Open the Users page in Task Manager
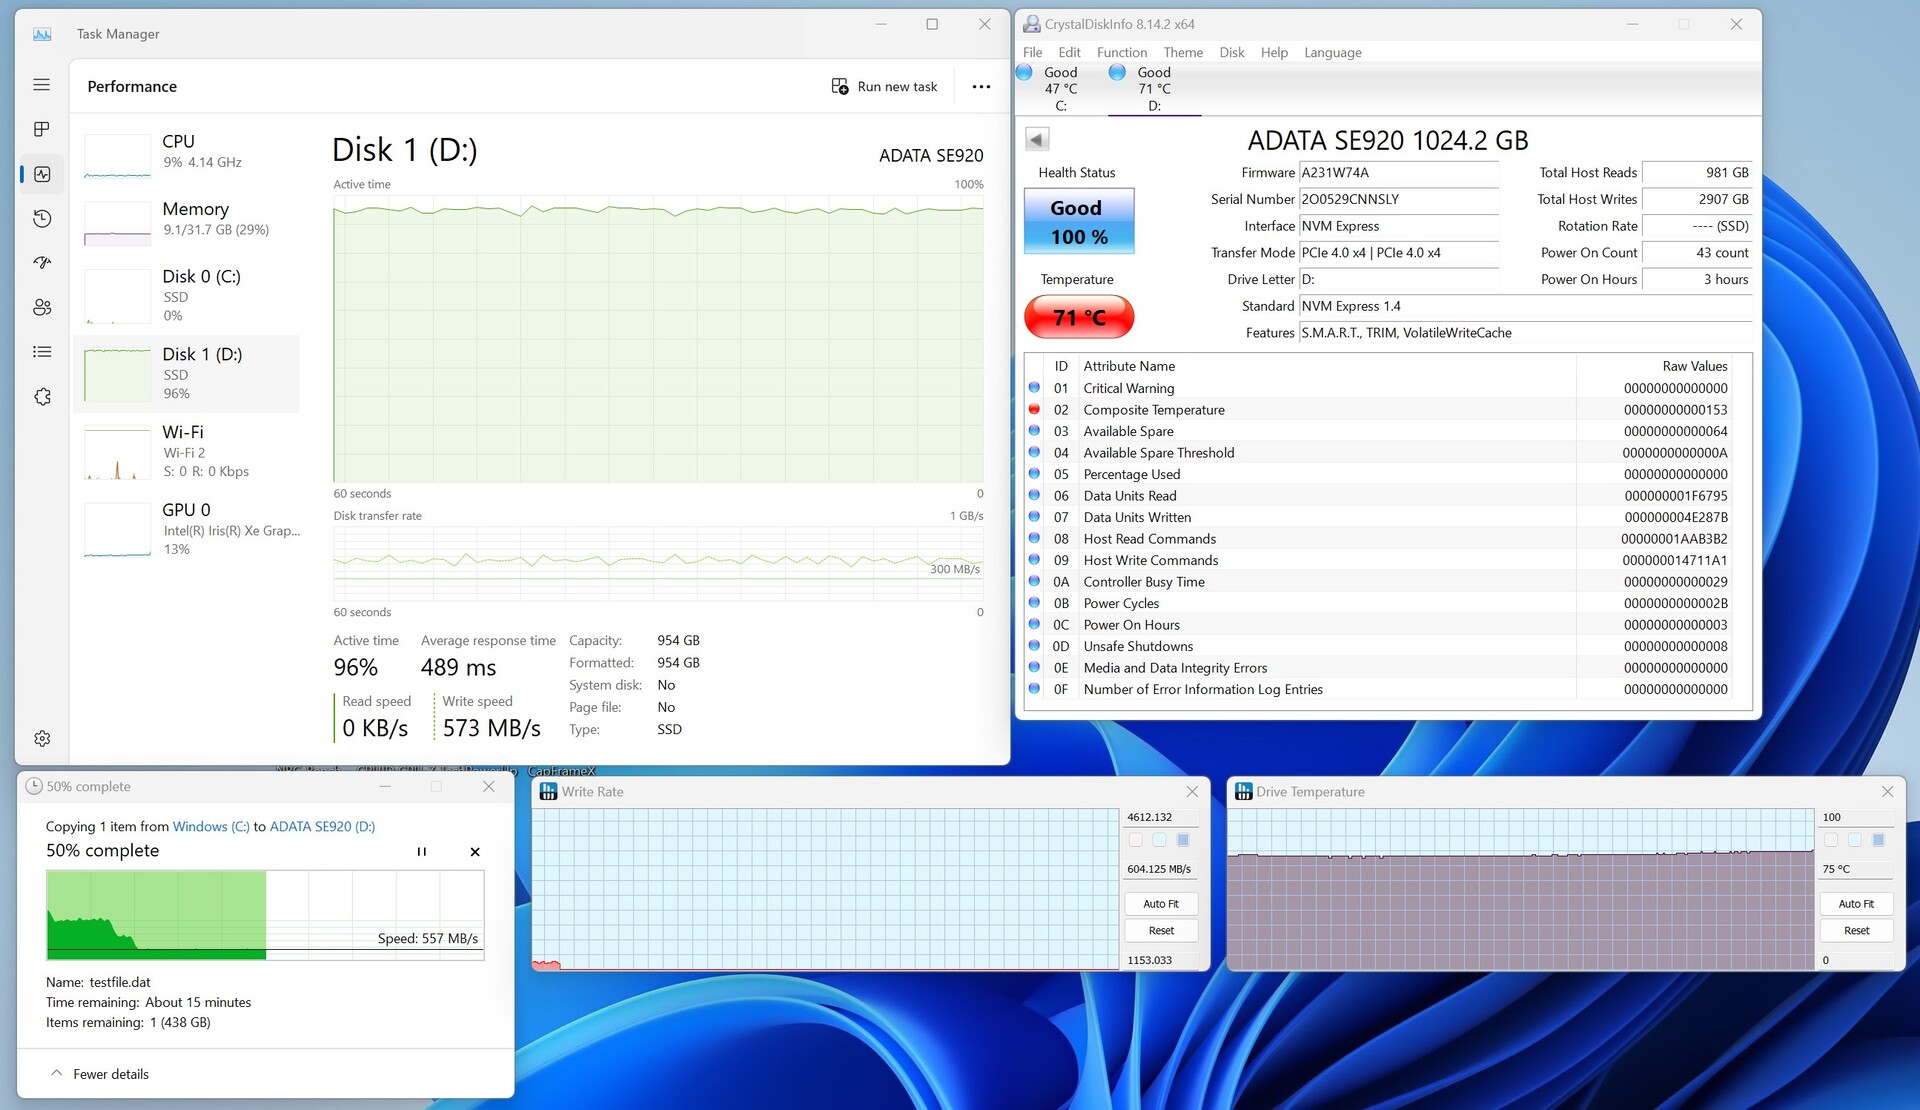The width and height of the screenshot is (1920, 1110). 41,307
